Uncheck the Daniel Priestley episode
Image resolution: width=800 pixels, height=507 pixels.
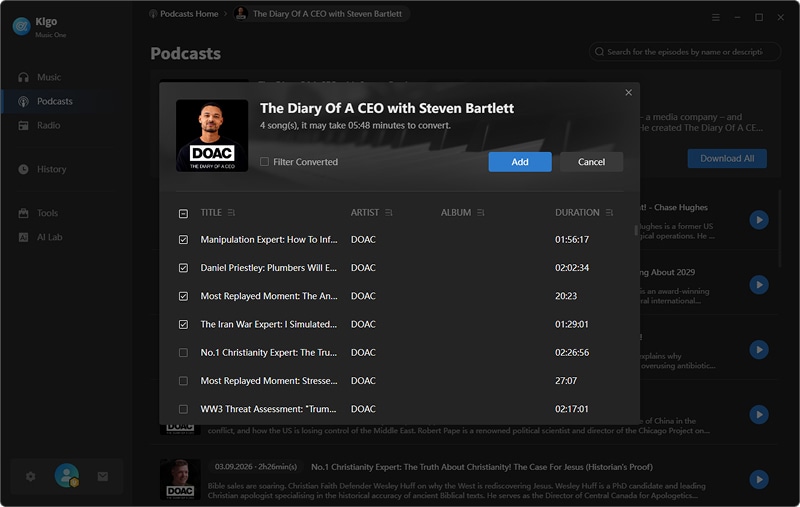point(183,268)
